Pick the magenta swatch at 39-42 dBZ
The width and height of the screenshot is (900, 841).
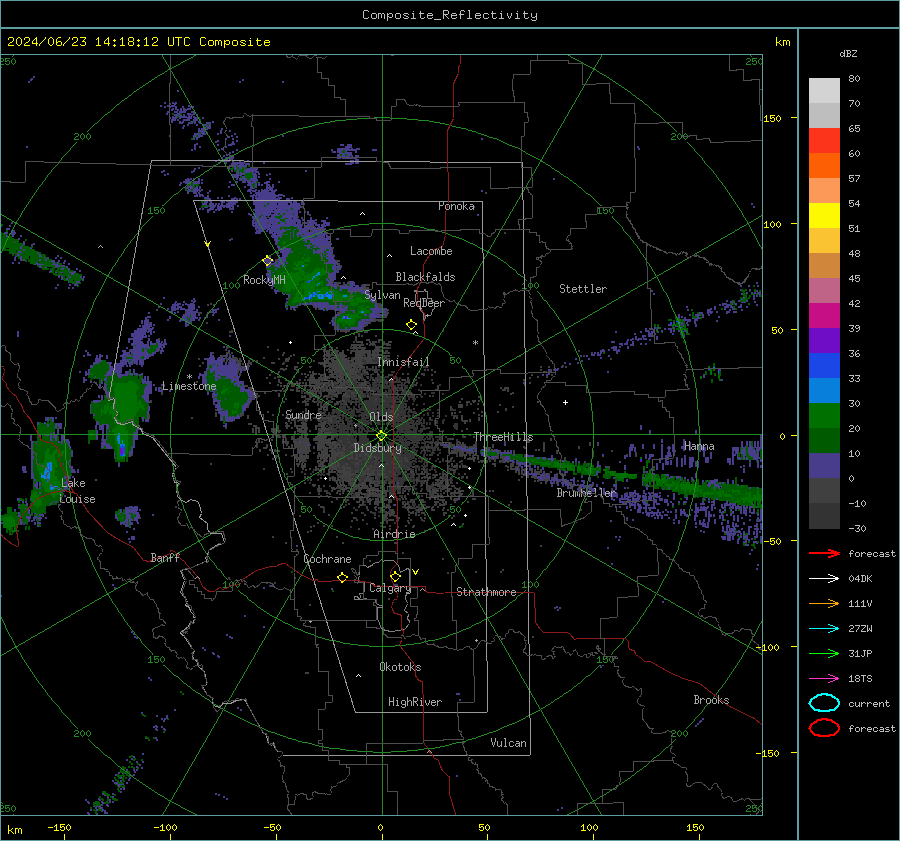[824, 316]
